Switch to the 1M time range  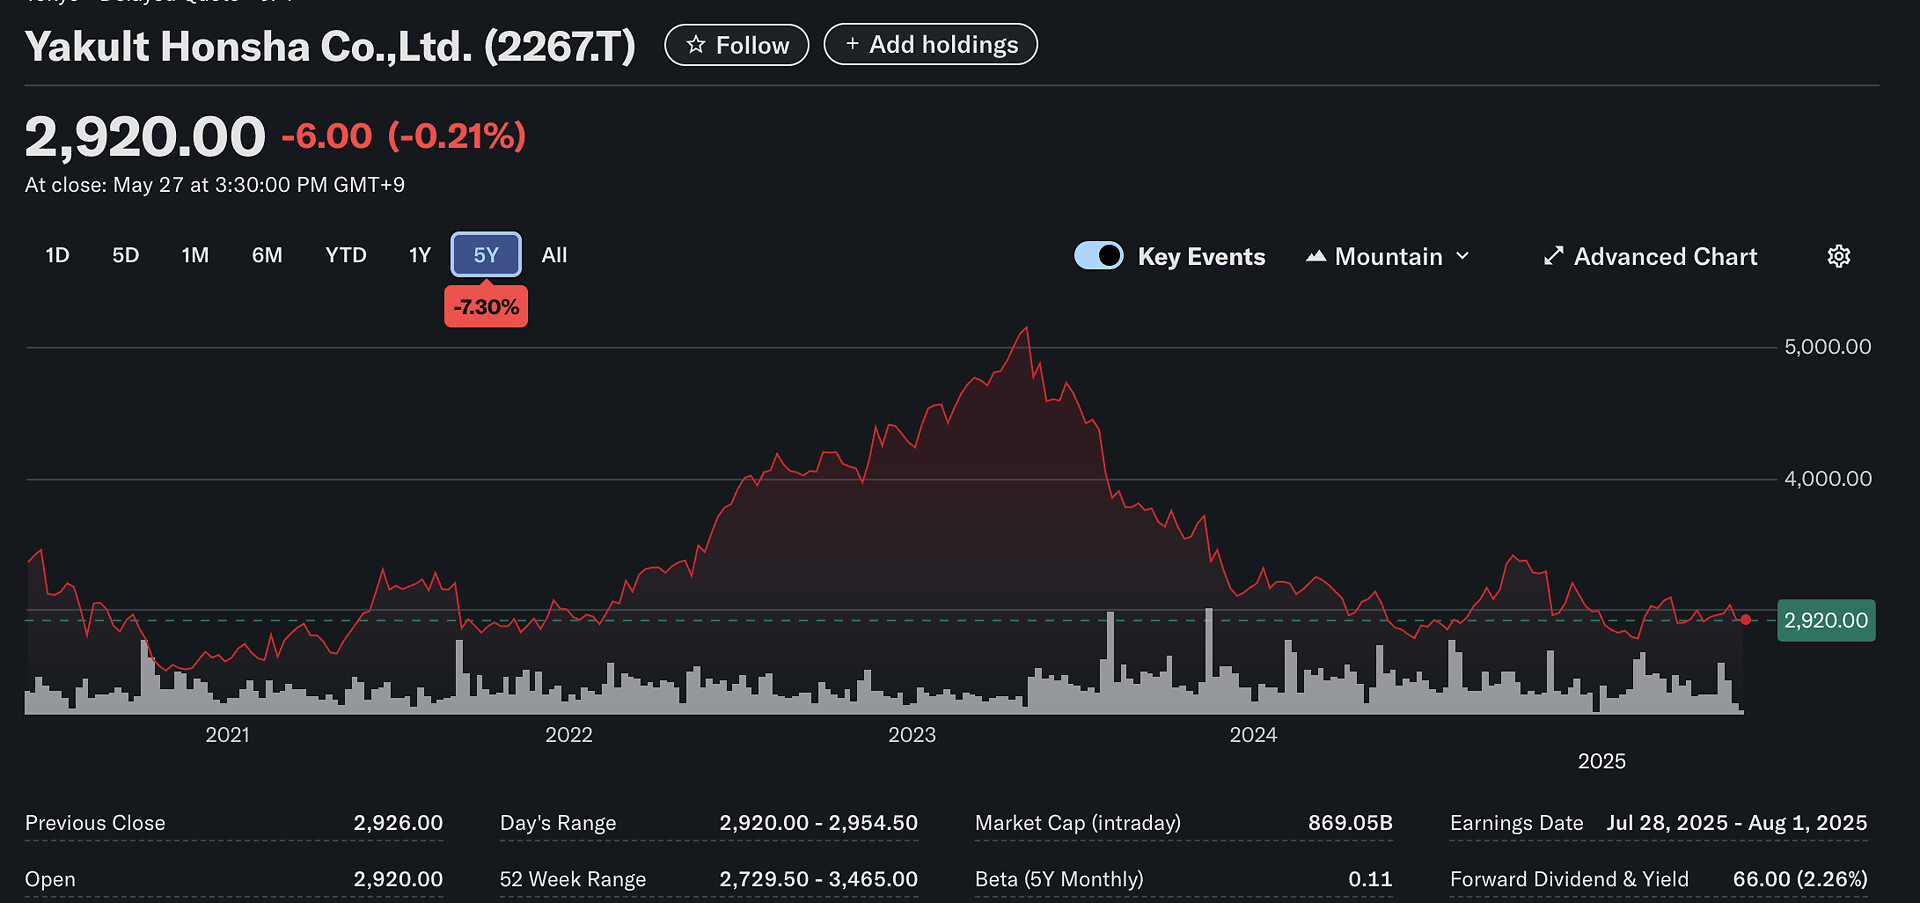[x=195, y=255]
